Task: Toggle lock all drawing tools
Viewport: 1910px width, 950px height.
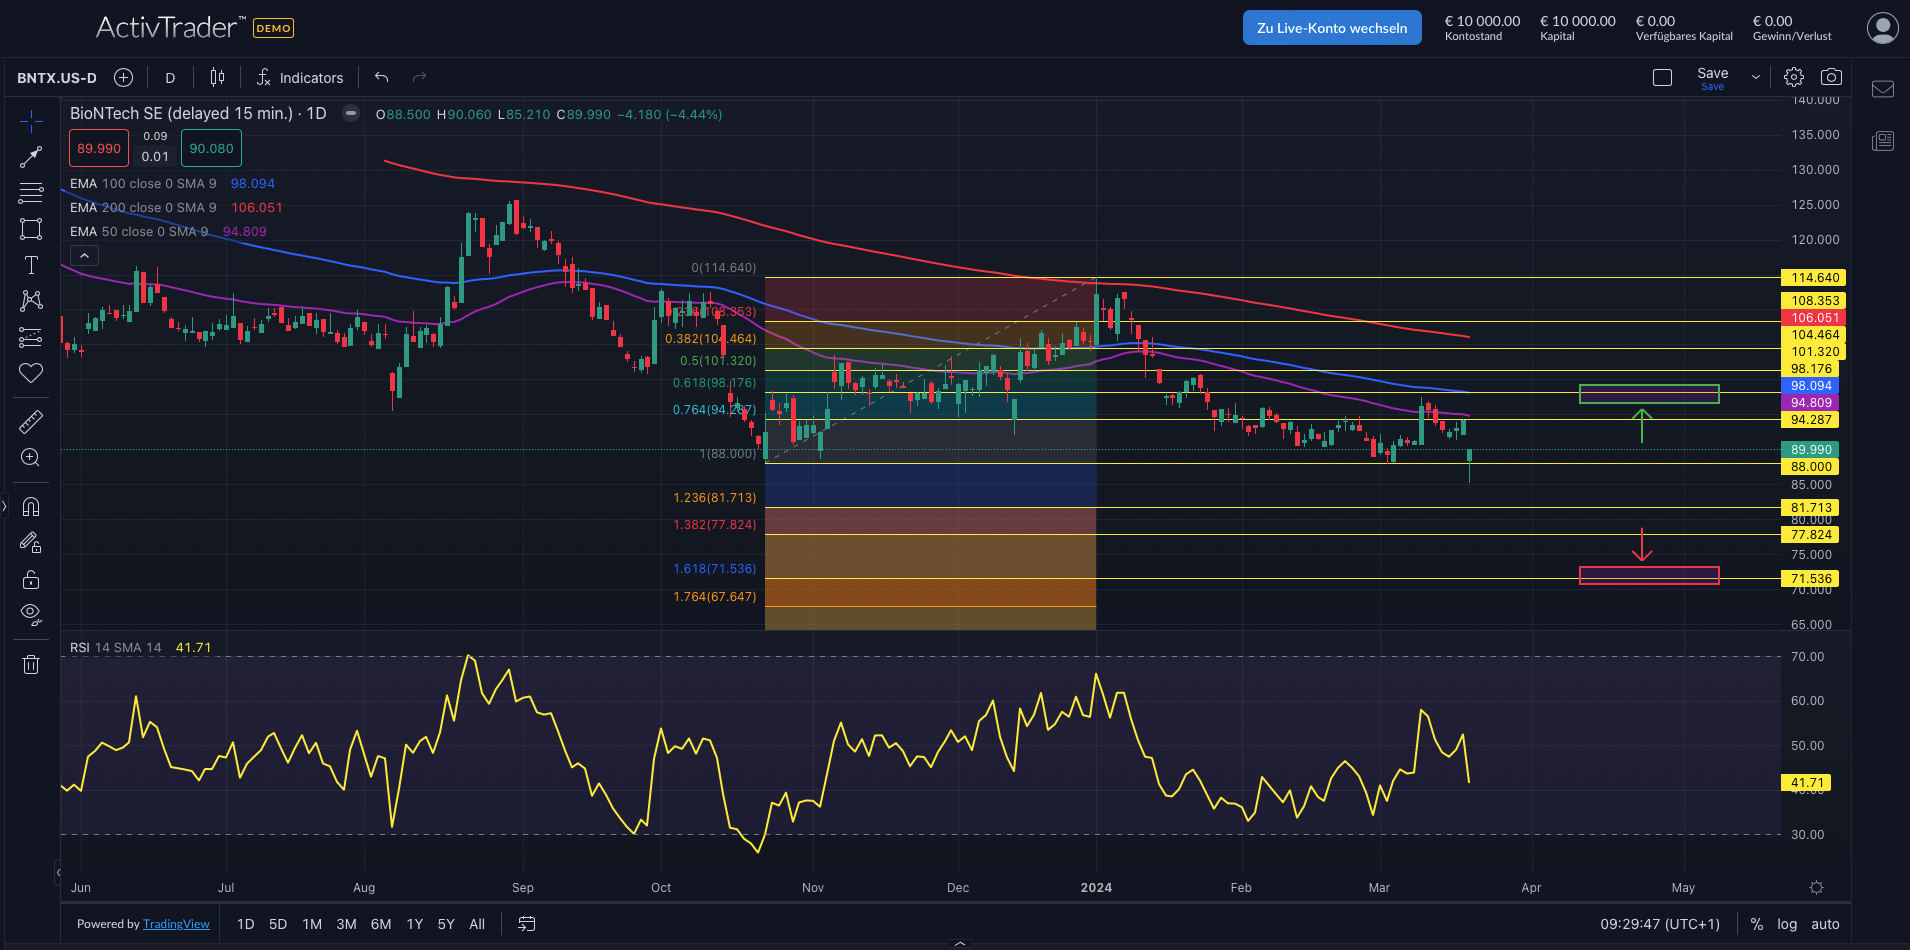Action: [x=31, y=579]
